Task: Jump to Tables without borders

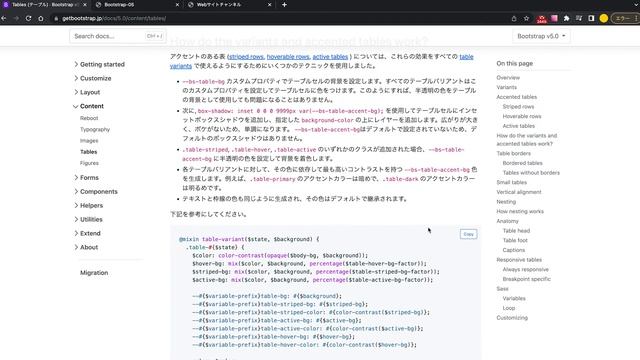Action: (x=531, y=173)
